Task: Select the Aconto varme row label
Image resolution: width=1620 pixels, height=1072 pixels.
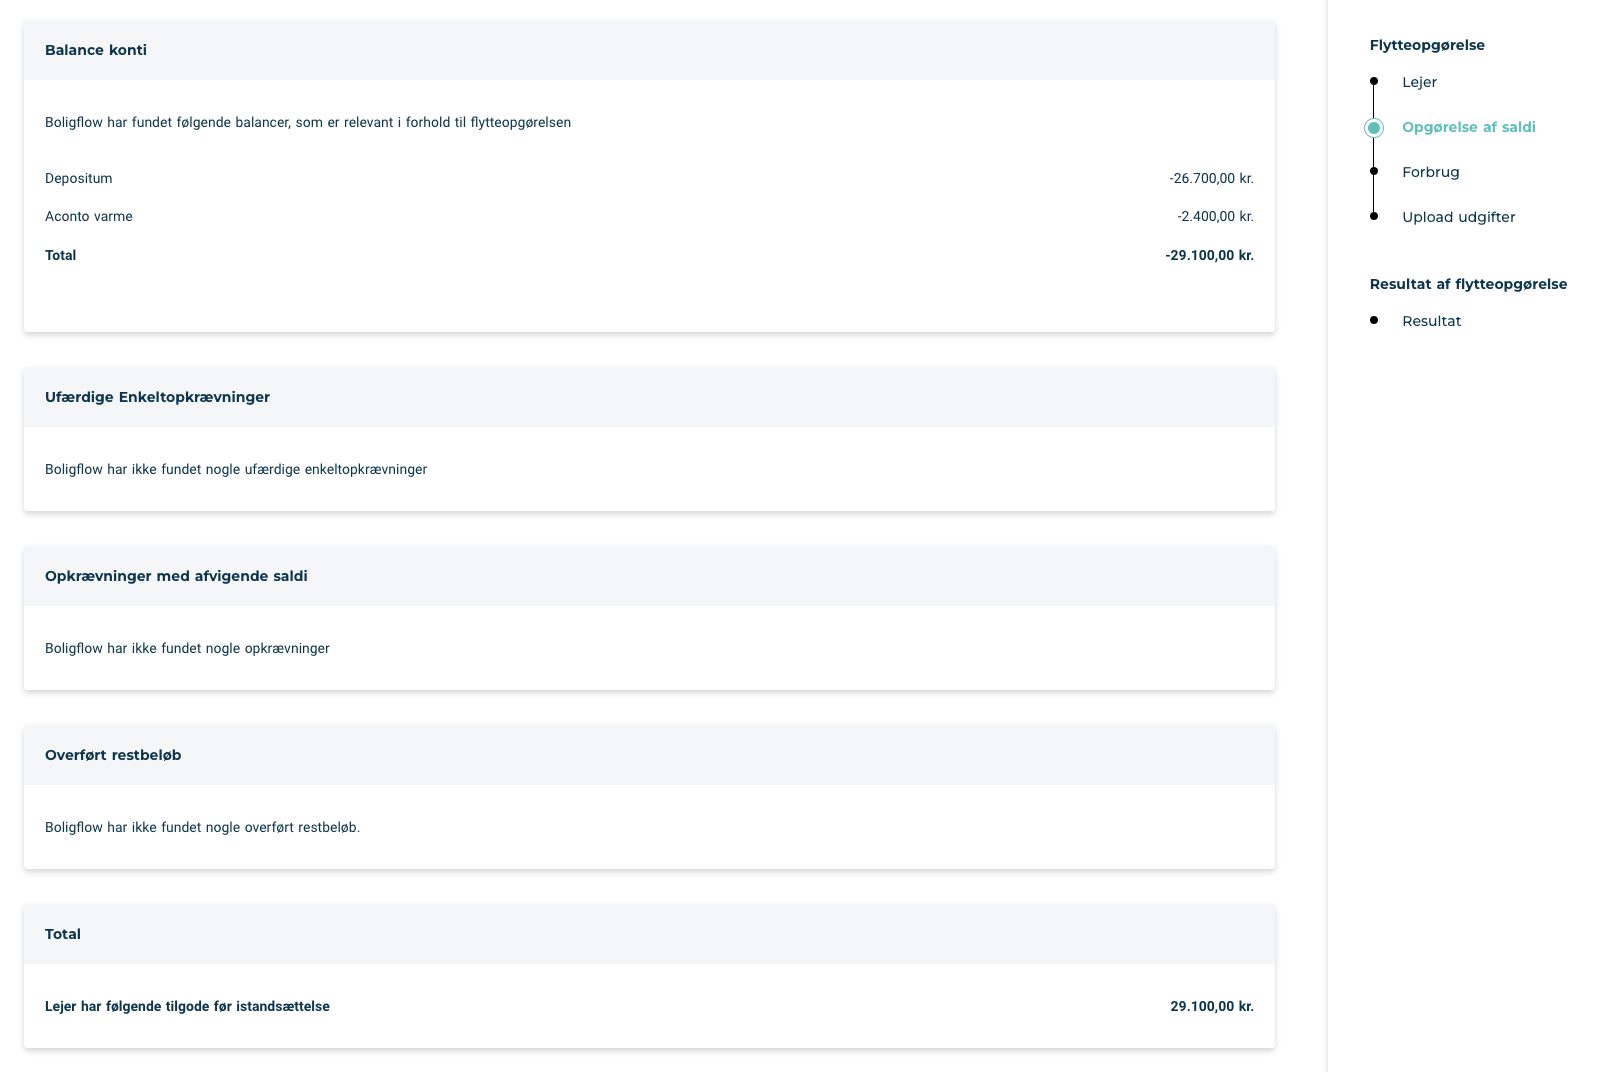Action: (x=88, y=216)
